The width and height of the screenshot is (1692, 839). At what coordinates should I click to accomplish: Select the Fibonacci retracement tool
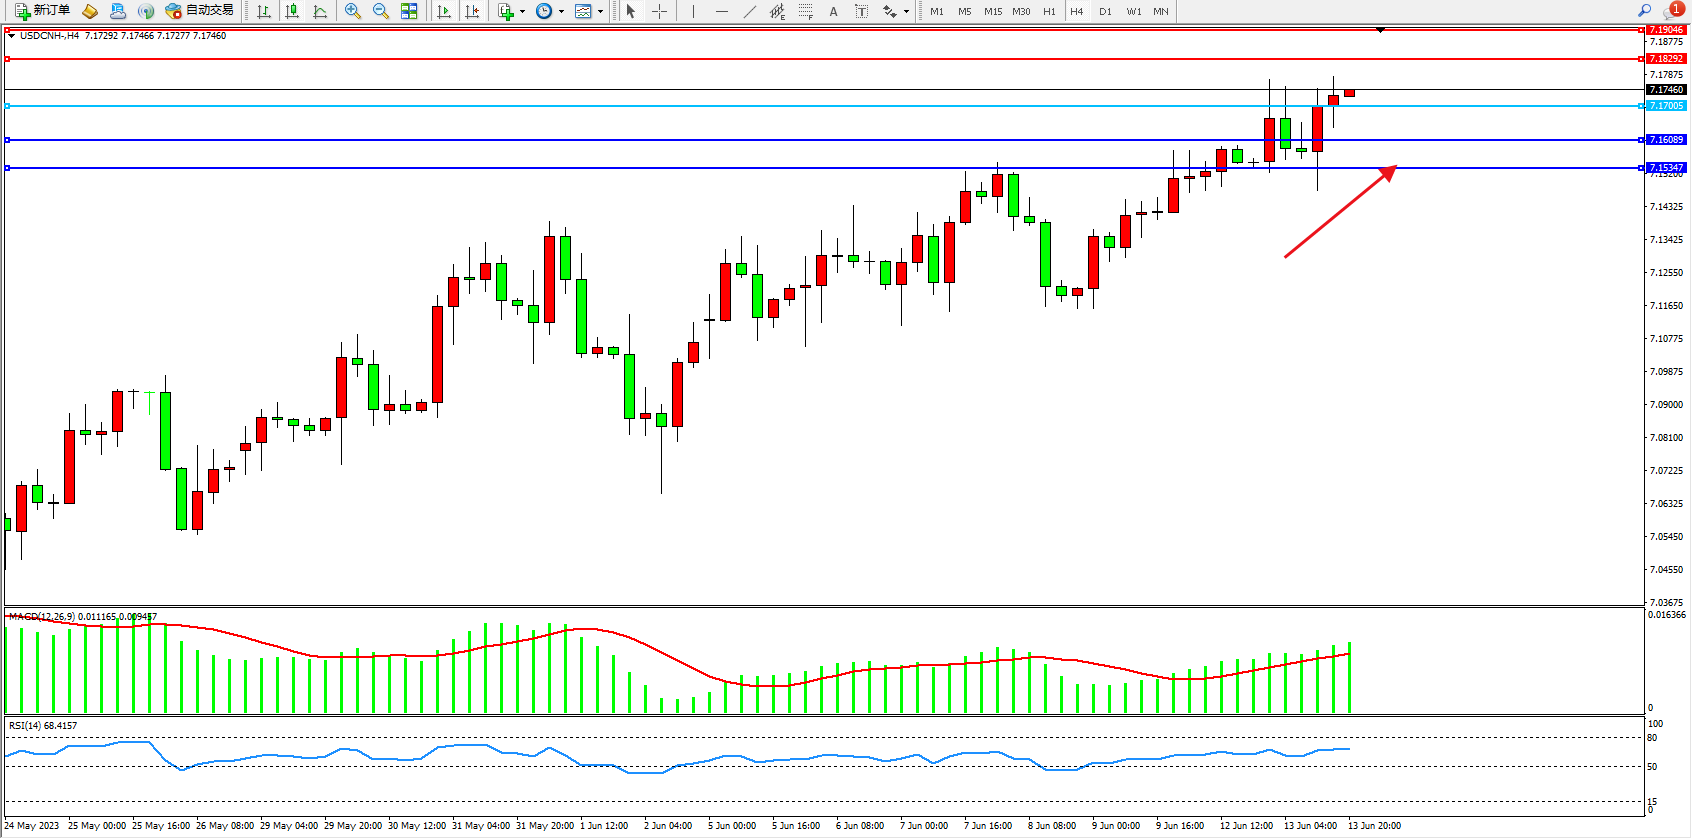(x=805, y=11)
